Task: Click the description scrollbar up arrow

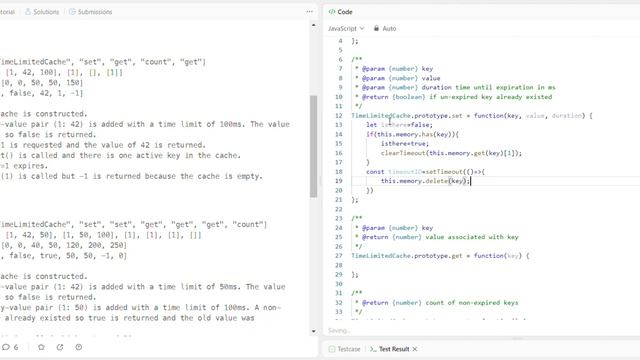Action: click(313, 25)
